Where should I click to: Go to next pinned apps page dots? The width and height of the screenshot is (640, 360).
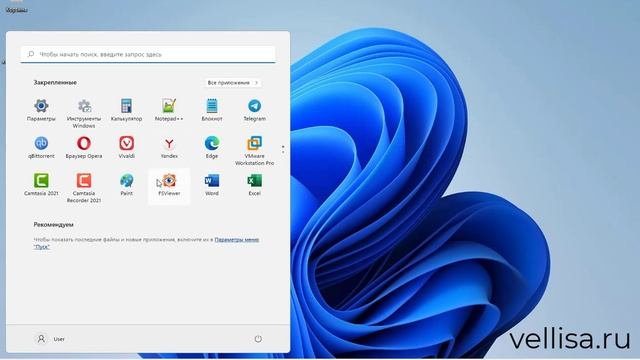283,149
